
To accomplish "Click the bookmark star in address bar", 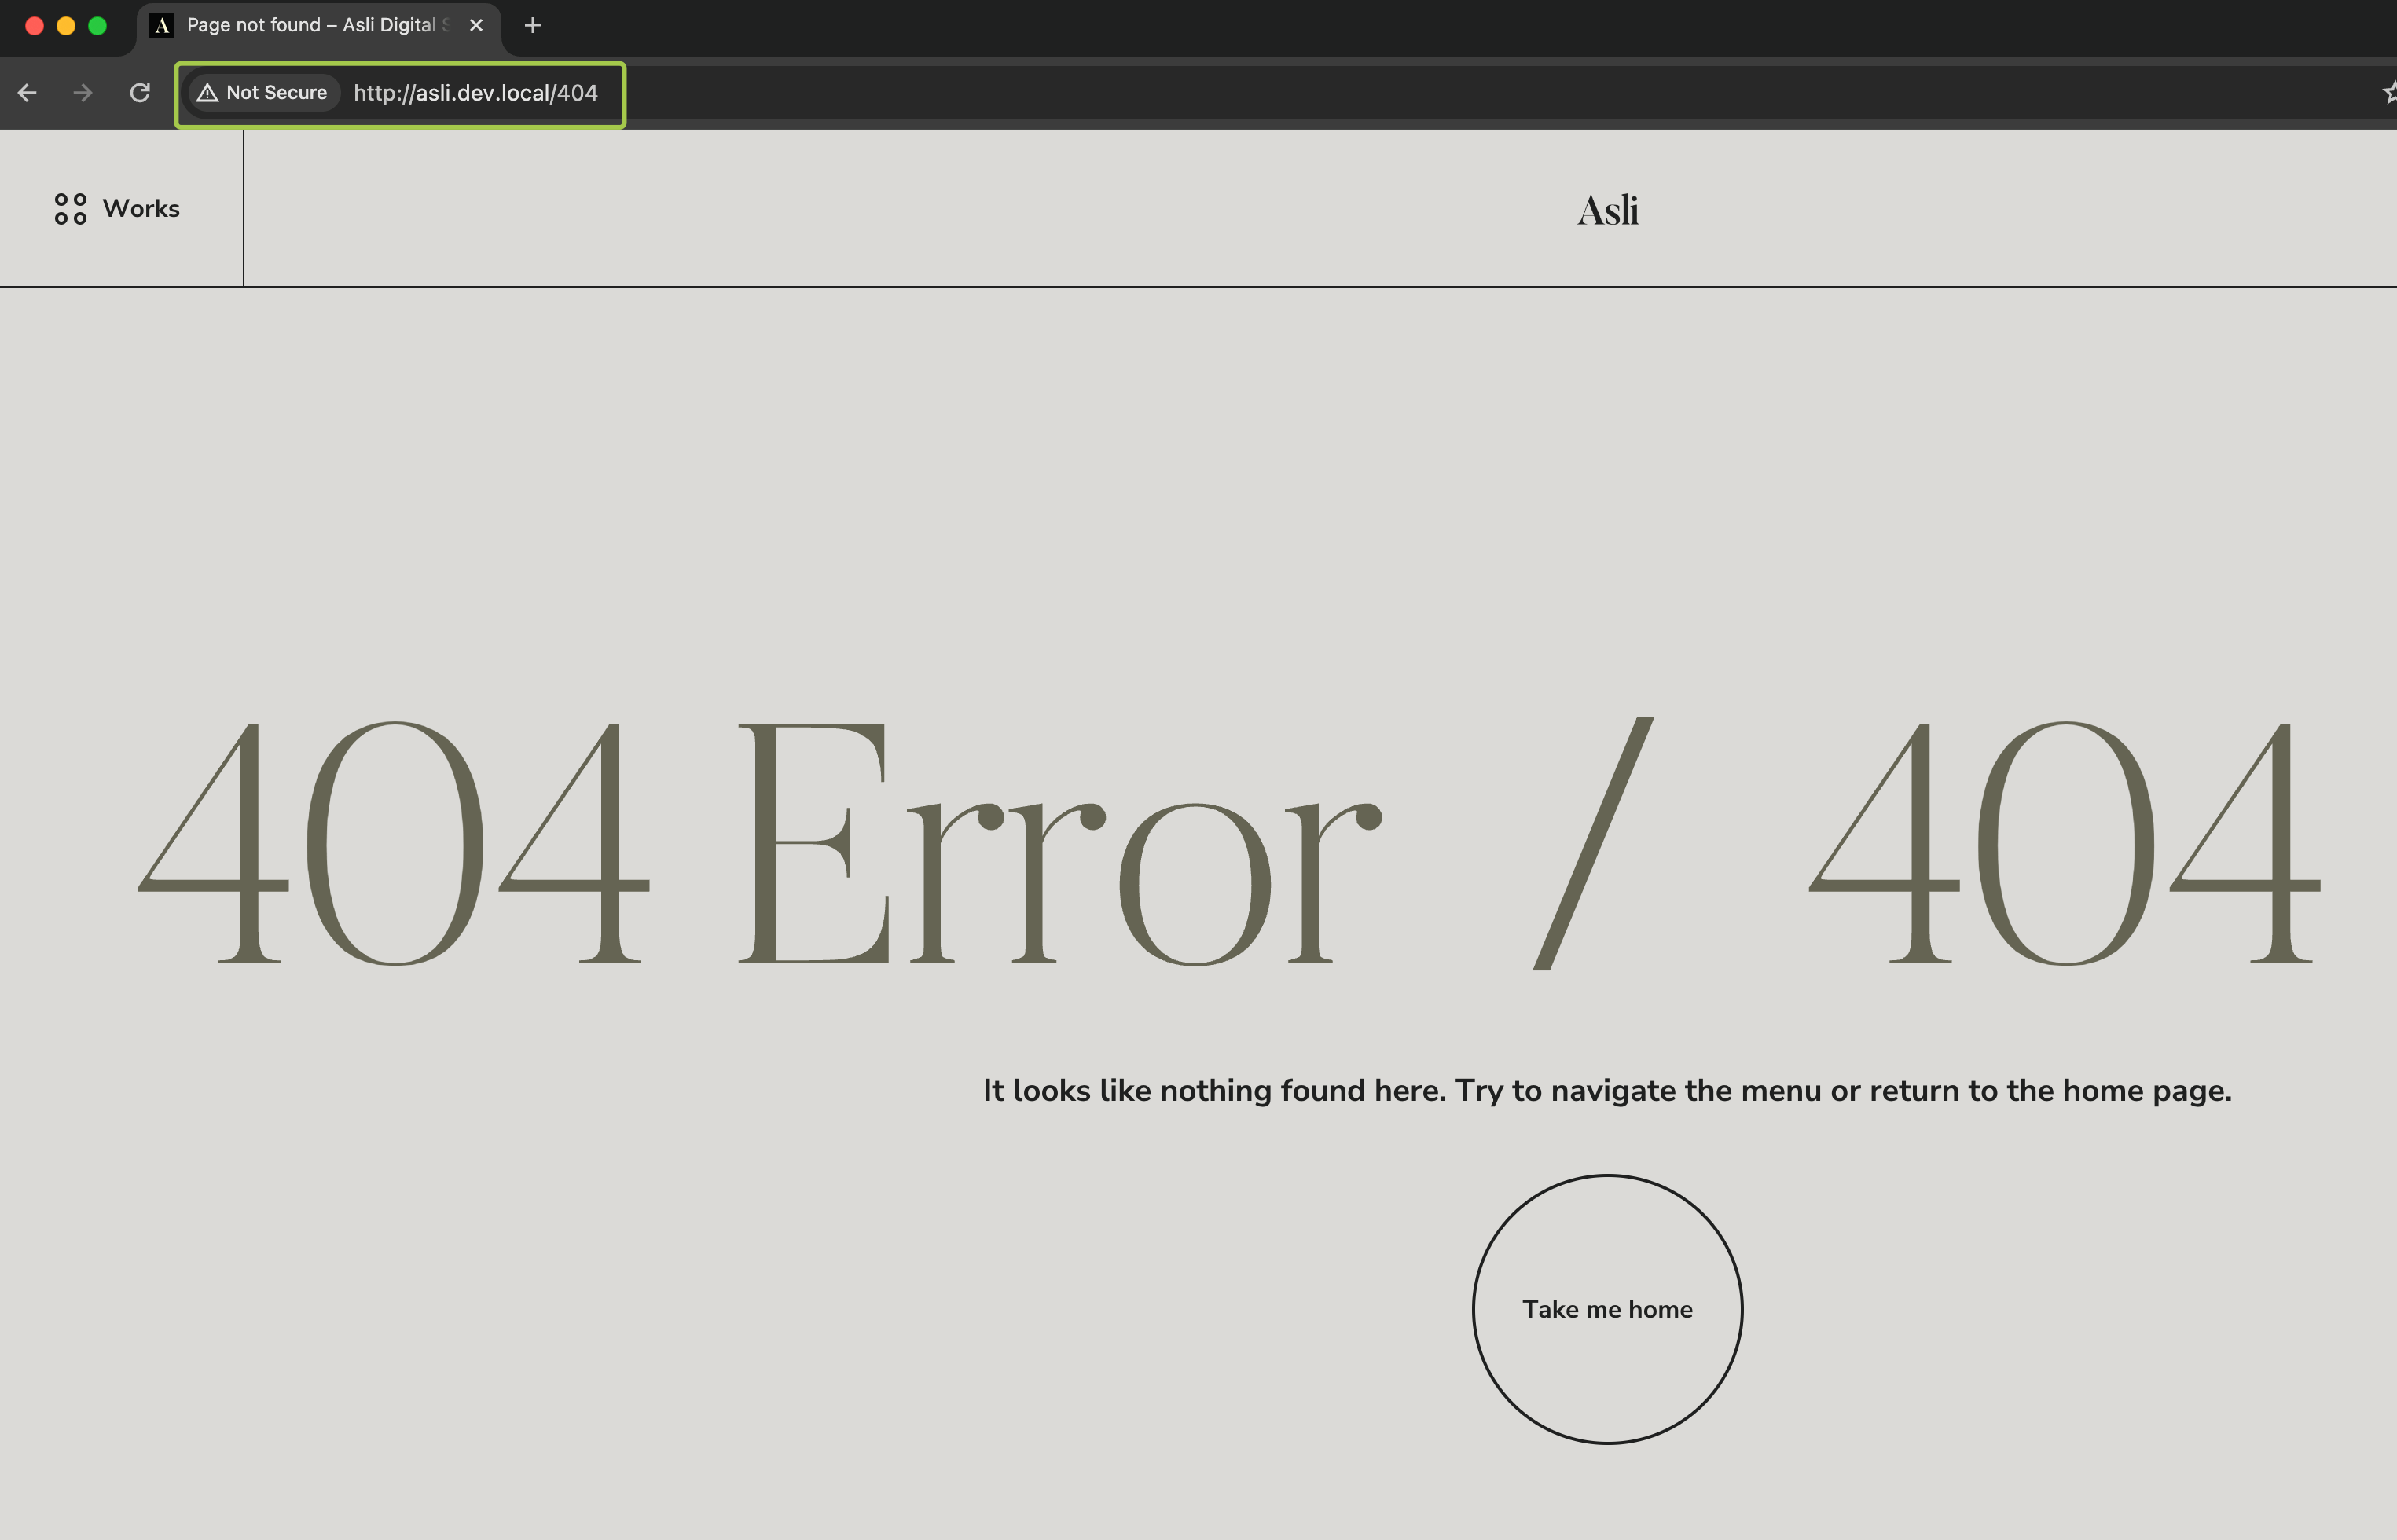I will (2388, 93).
